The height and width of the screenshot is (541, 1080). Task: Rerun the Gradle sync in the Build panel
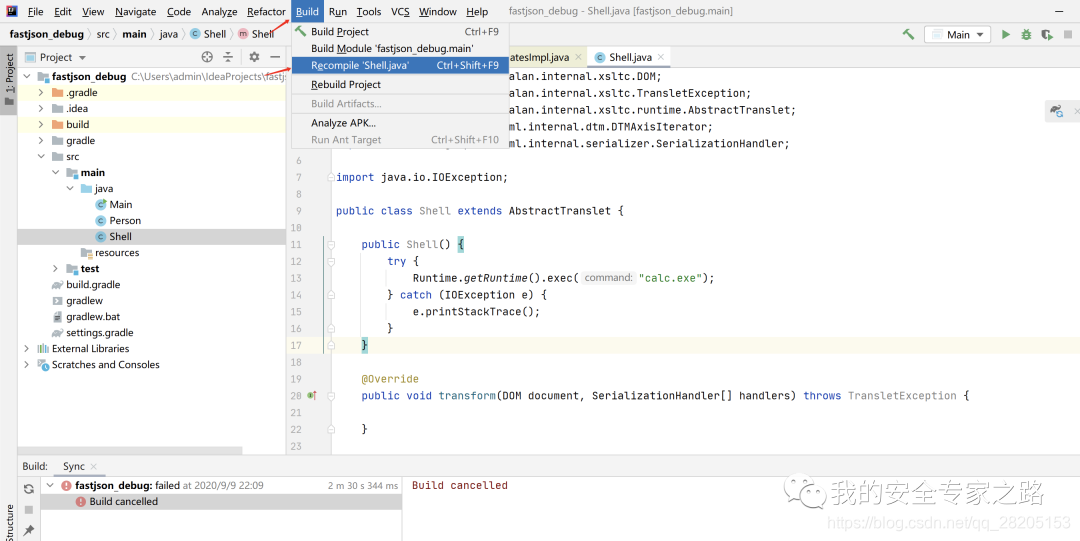29,489
